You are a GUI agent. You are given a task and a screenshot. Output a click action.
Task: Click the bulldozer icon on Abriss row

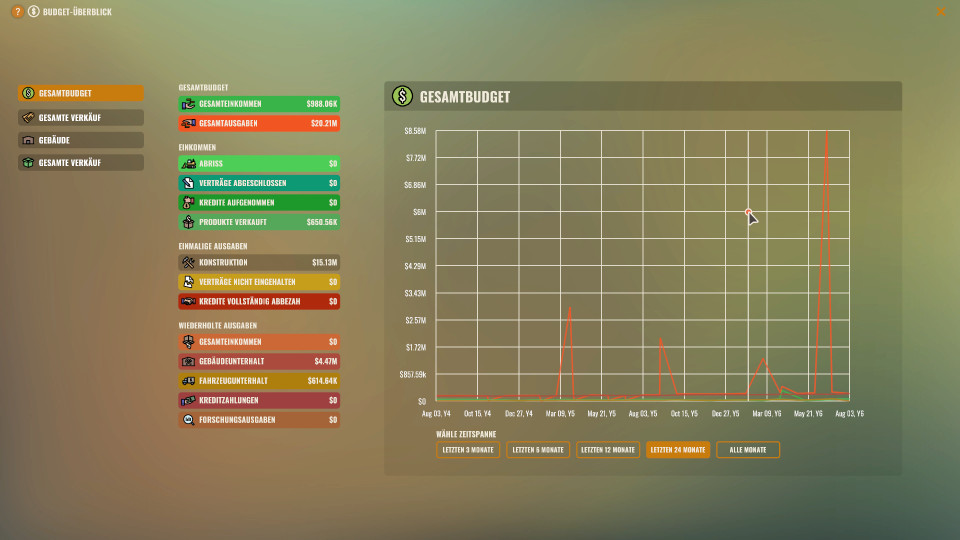point(188,163)
